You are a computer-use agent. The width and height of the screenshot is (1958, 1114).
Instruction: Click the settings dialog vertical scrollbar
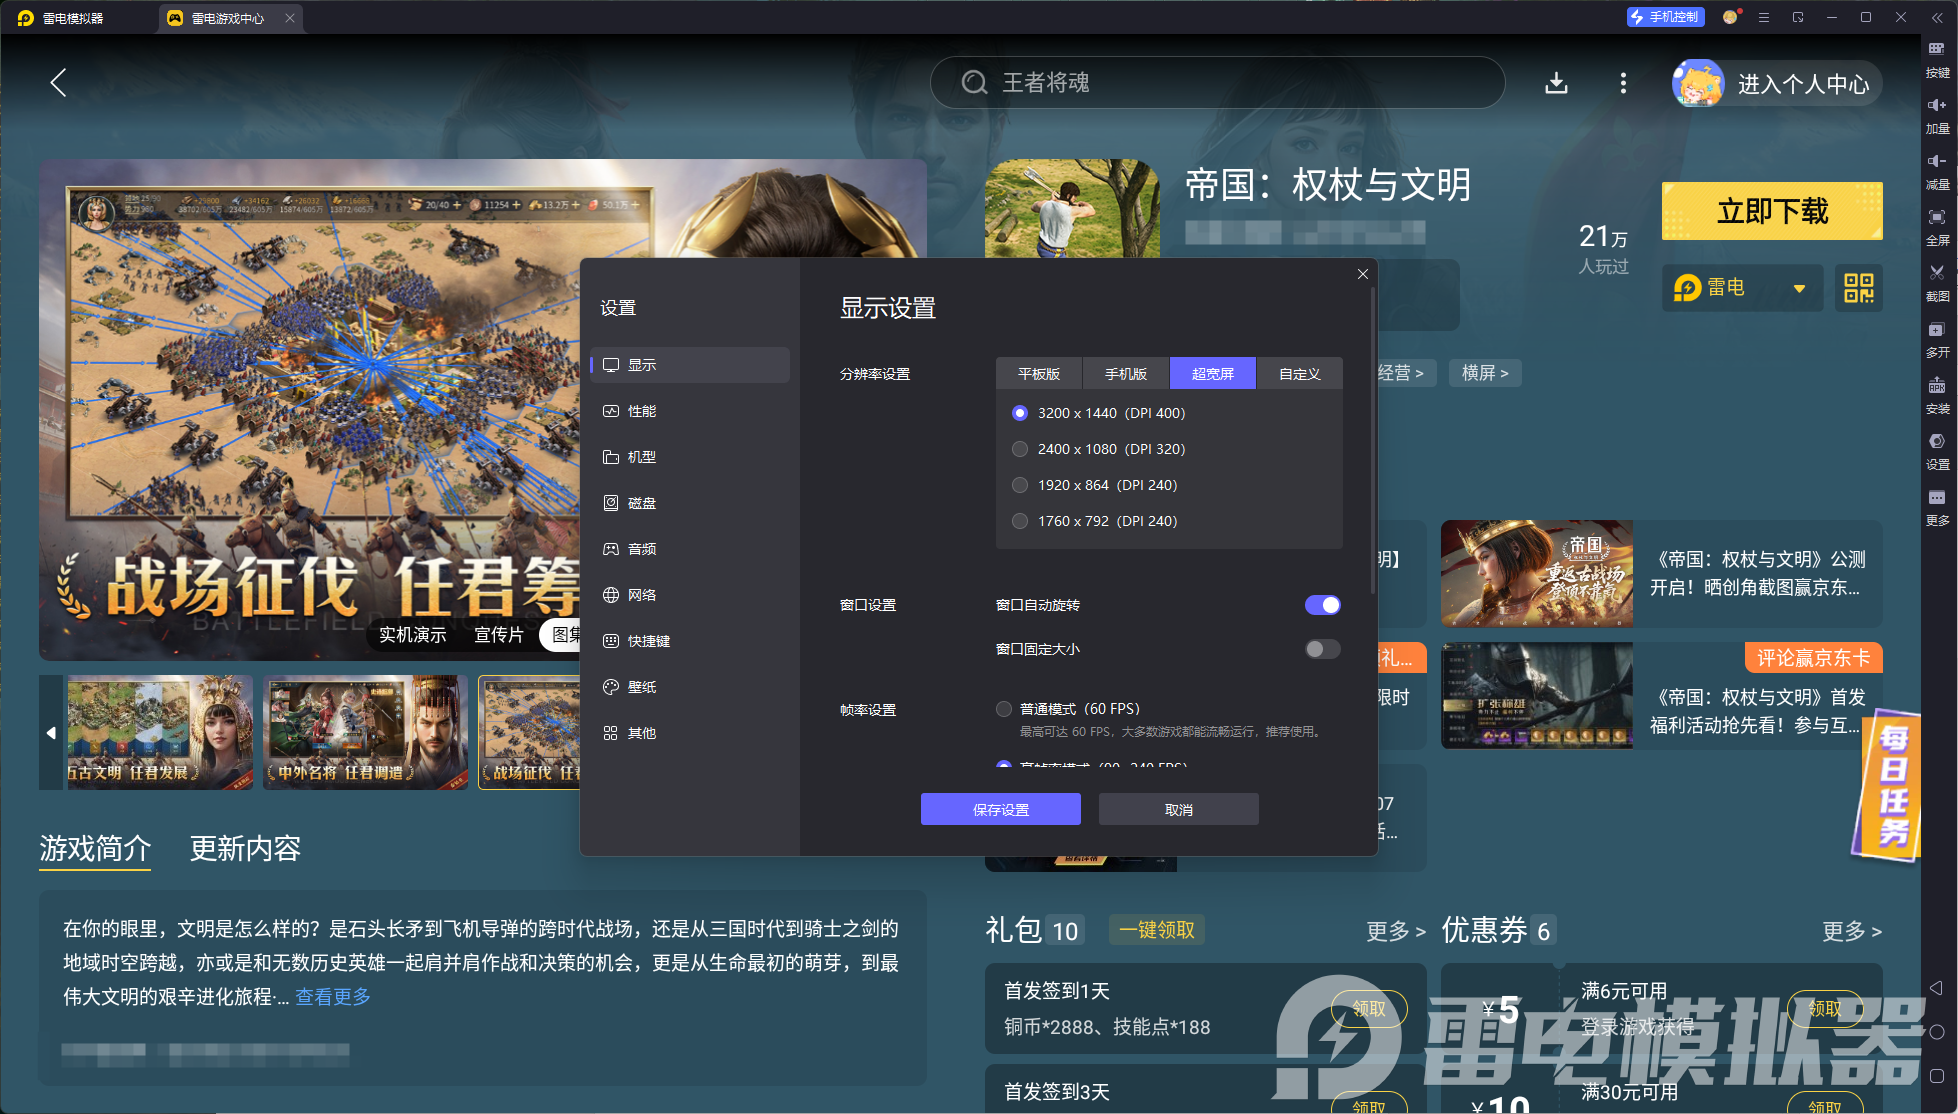[x=1372, y=440]
